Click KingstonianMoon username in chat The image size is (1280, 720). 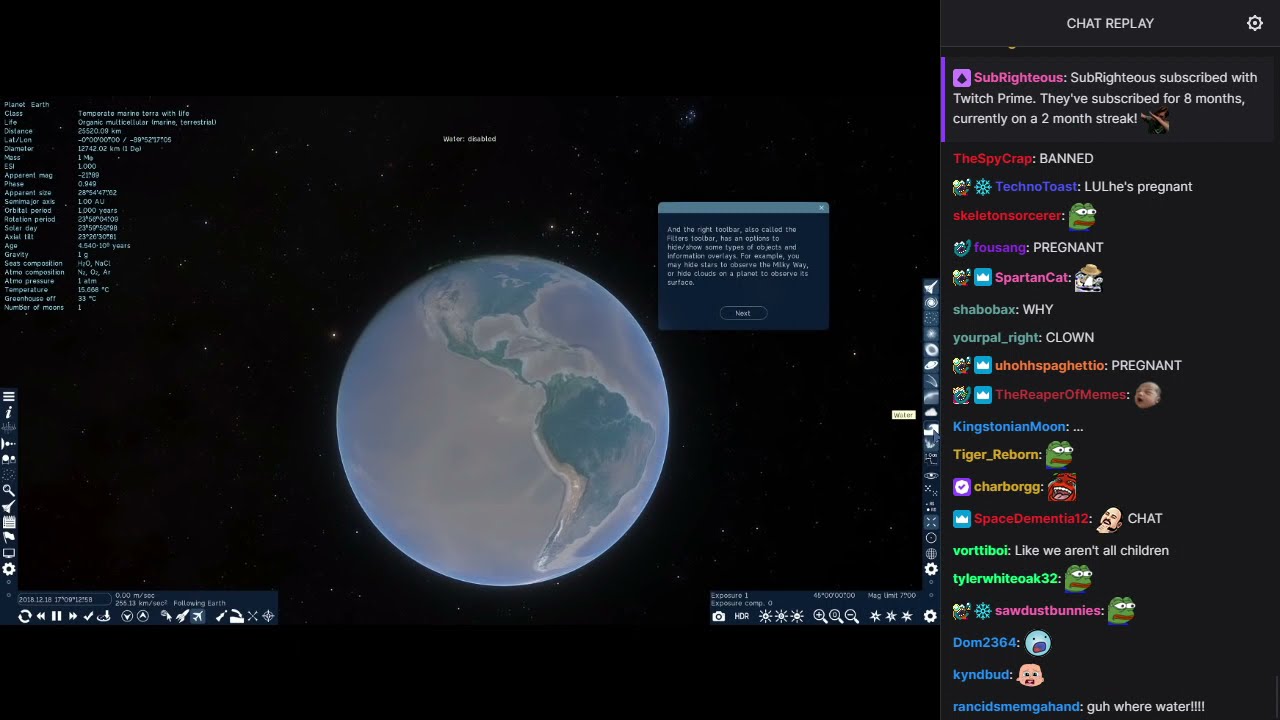(1010, 426)
